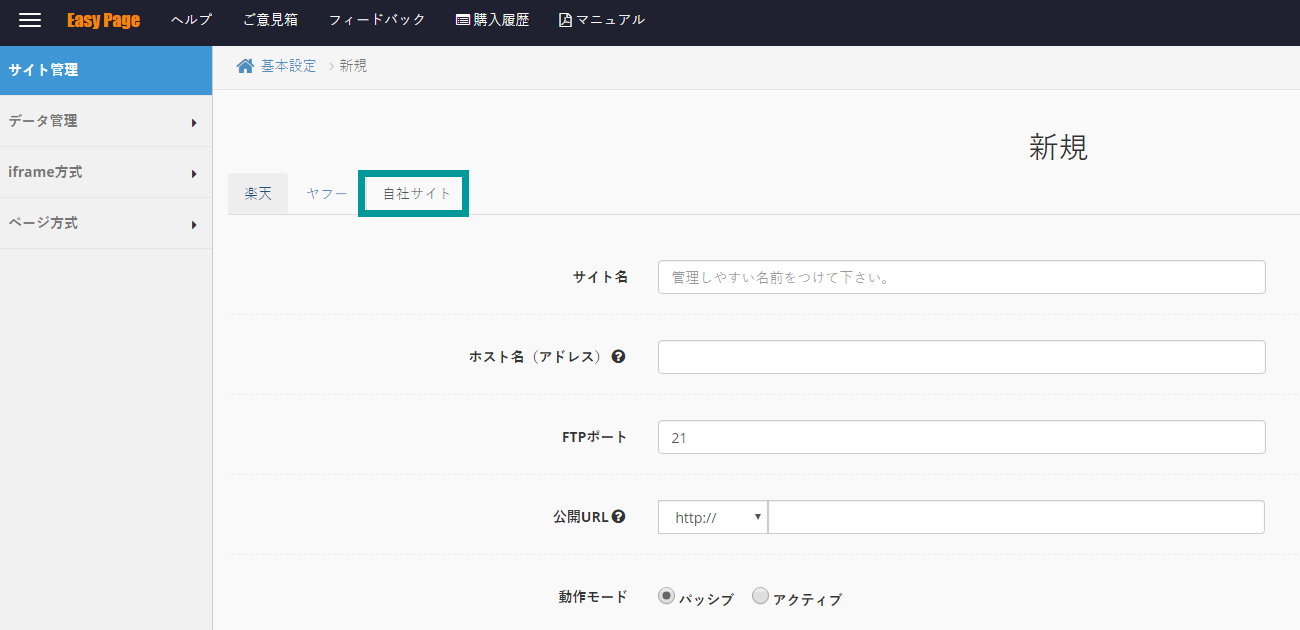Open the iframe方式 sidebar item

(106, 172)
